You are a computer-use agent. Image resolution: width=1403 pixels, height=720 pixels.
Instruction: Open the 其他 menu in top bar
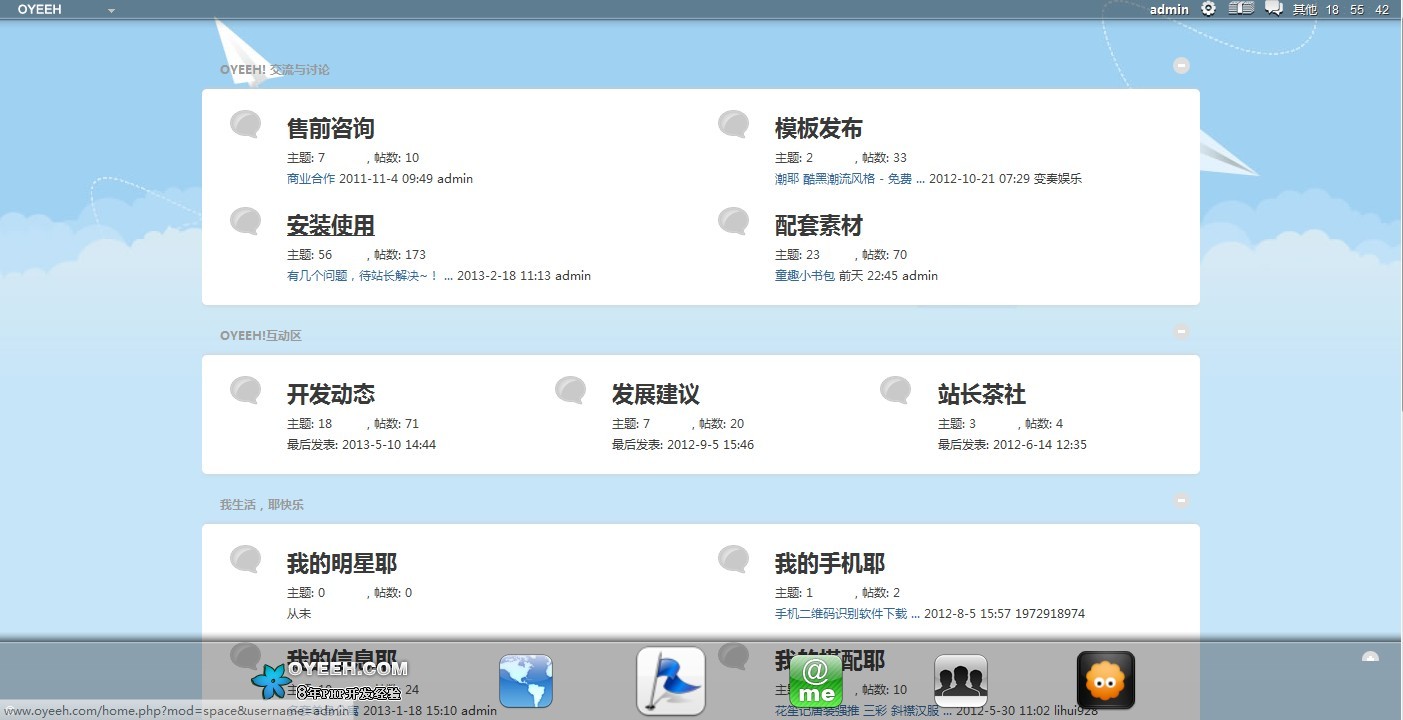pos(1304,9)
